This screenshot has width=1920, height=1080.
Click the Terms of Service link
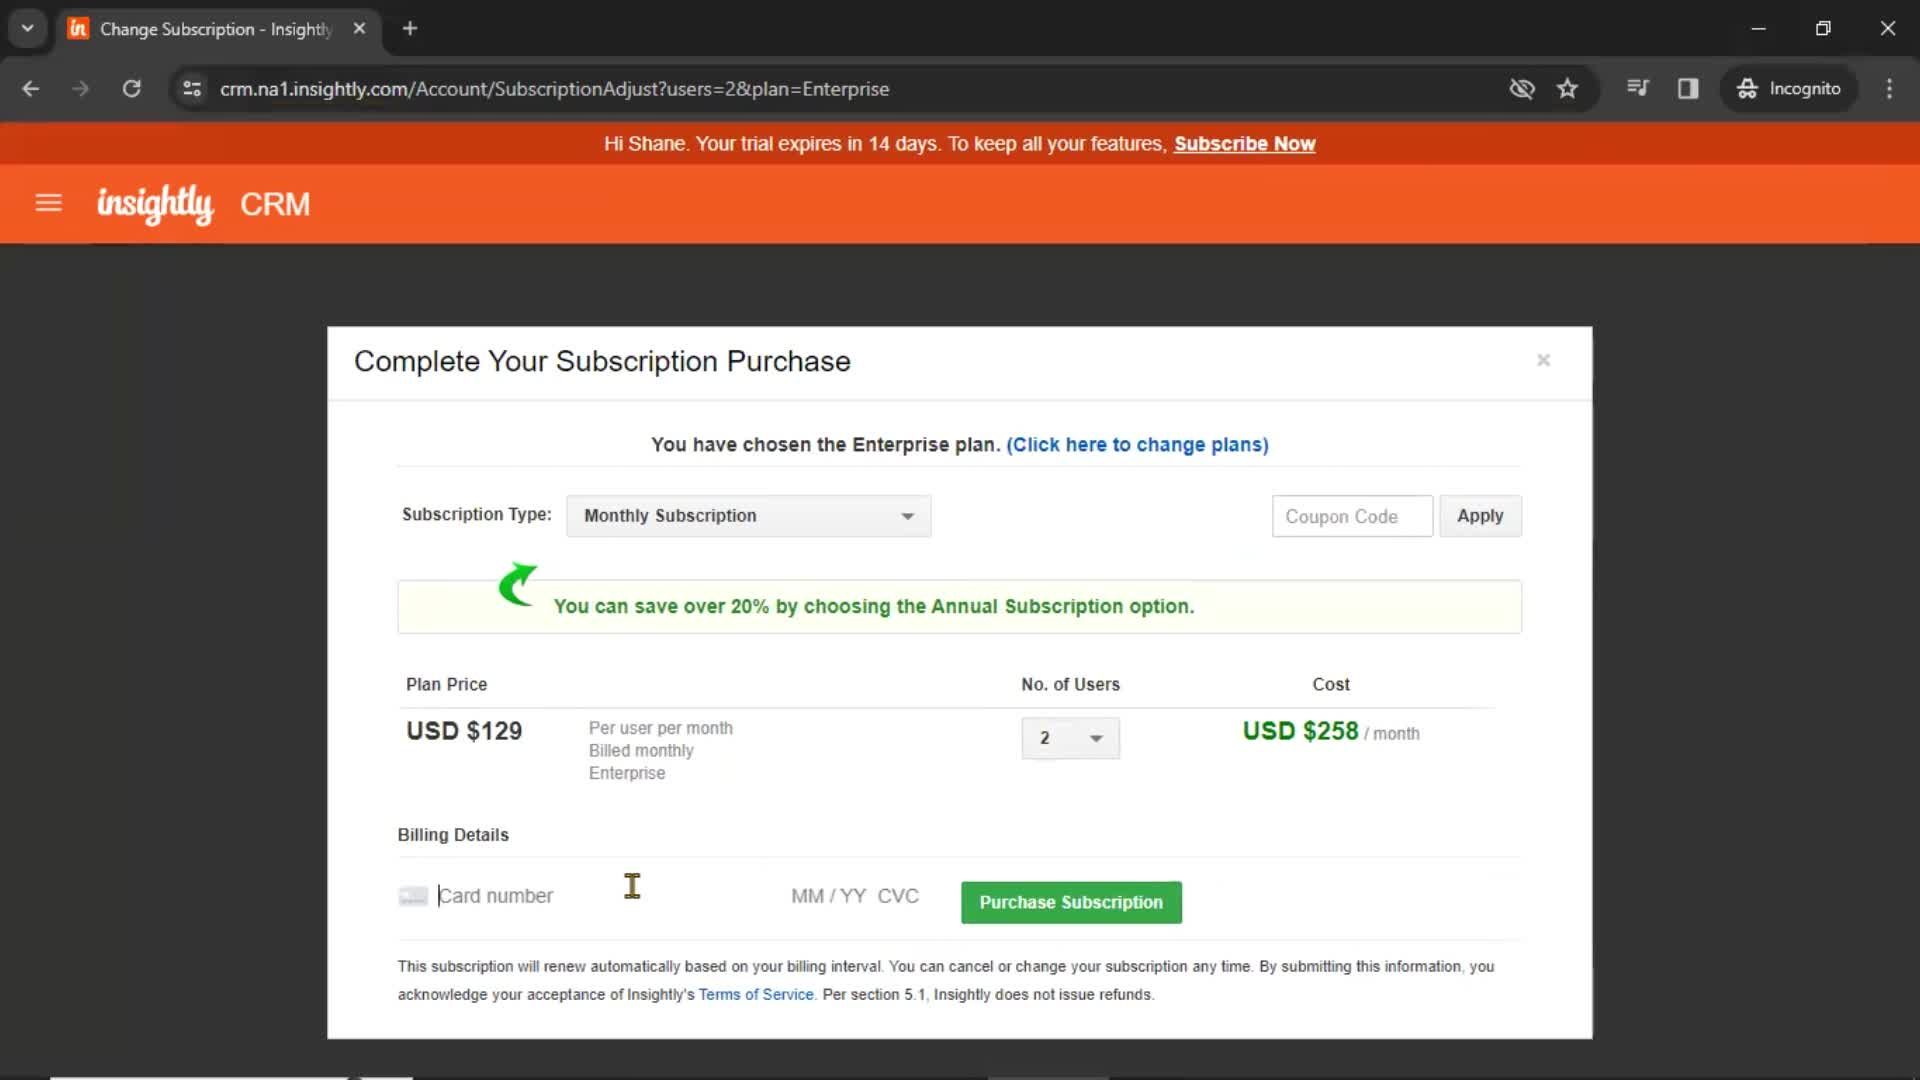(x=756, y=993)
